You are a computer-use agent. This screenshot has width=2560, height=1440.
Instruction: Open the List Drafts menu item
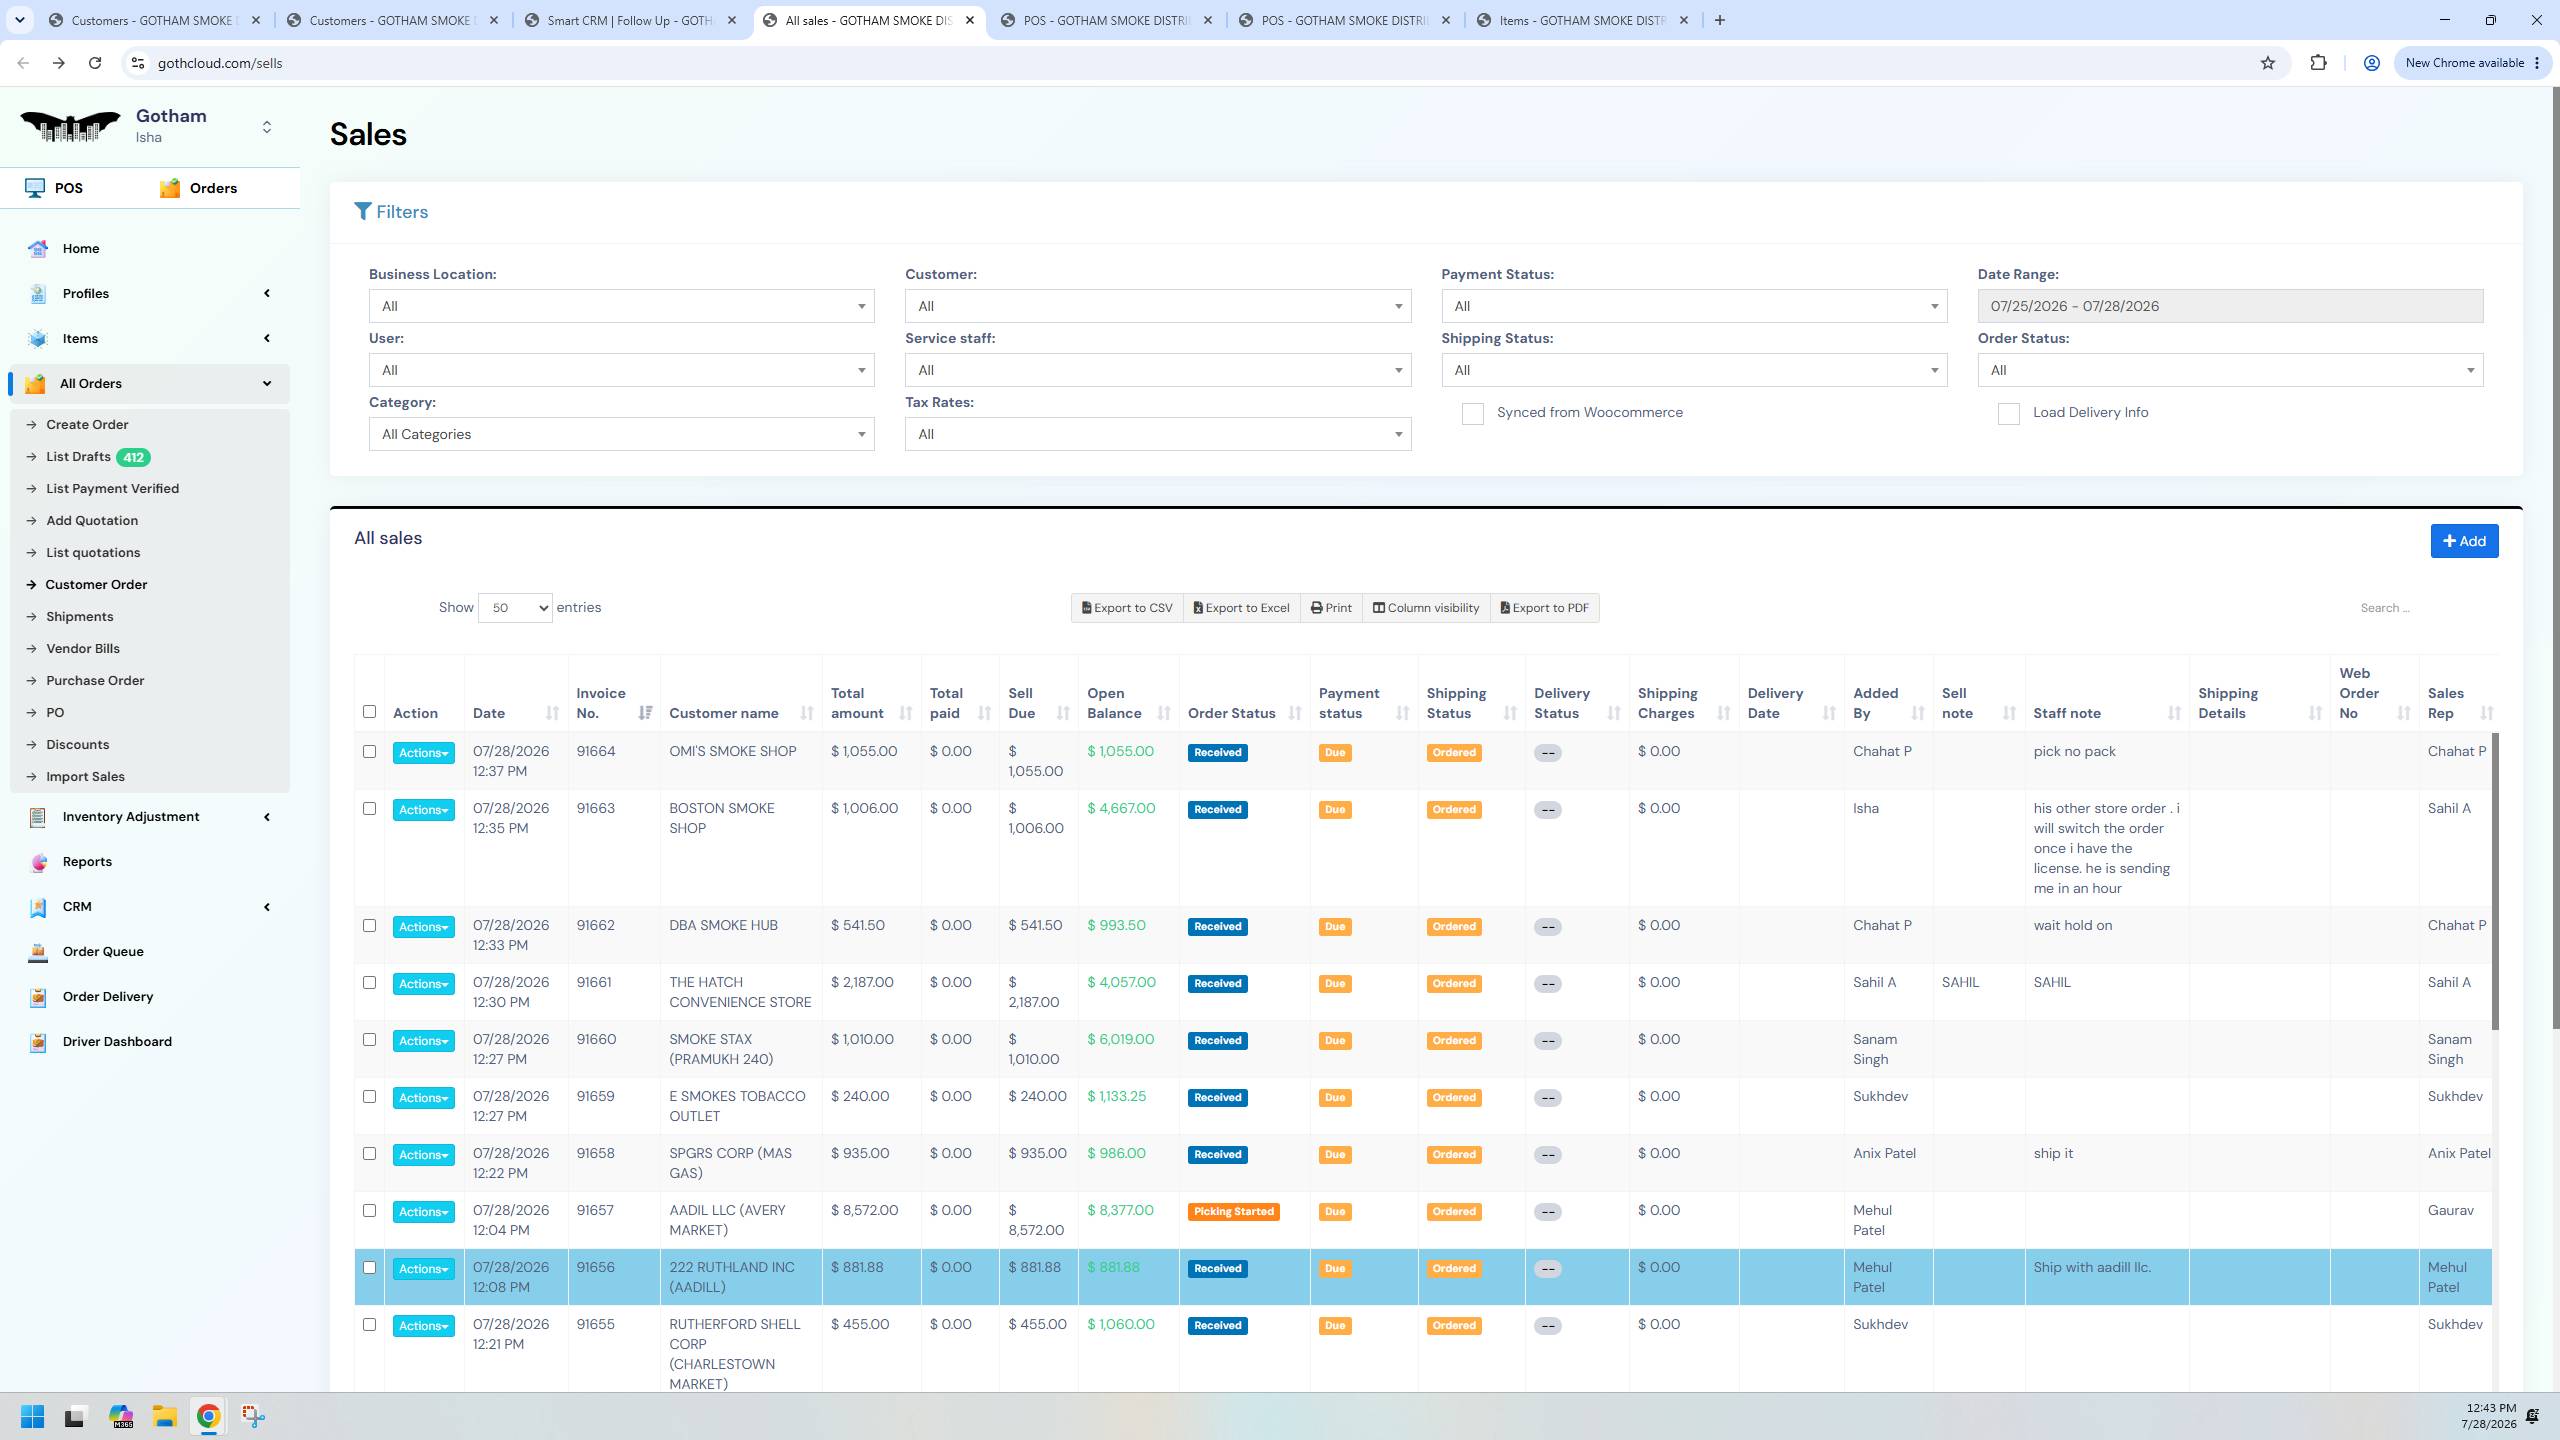click(78, 457)
